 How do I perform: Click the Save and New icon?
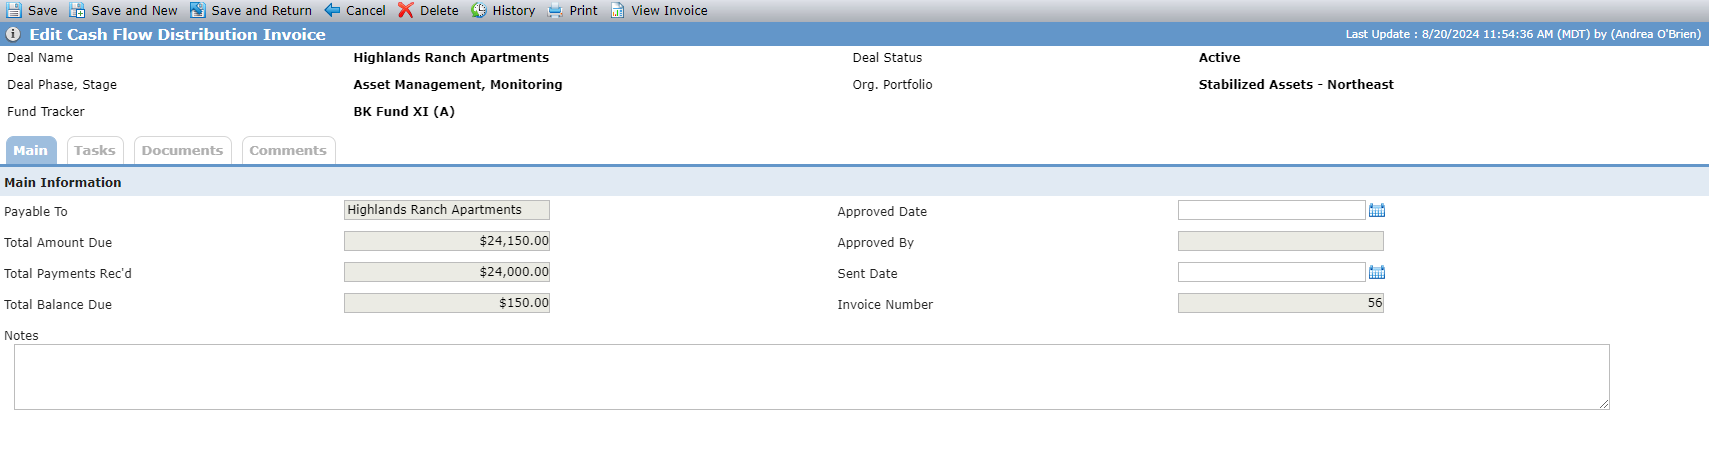pos(77,10)
